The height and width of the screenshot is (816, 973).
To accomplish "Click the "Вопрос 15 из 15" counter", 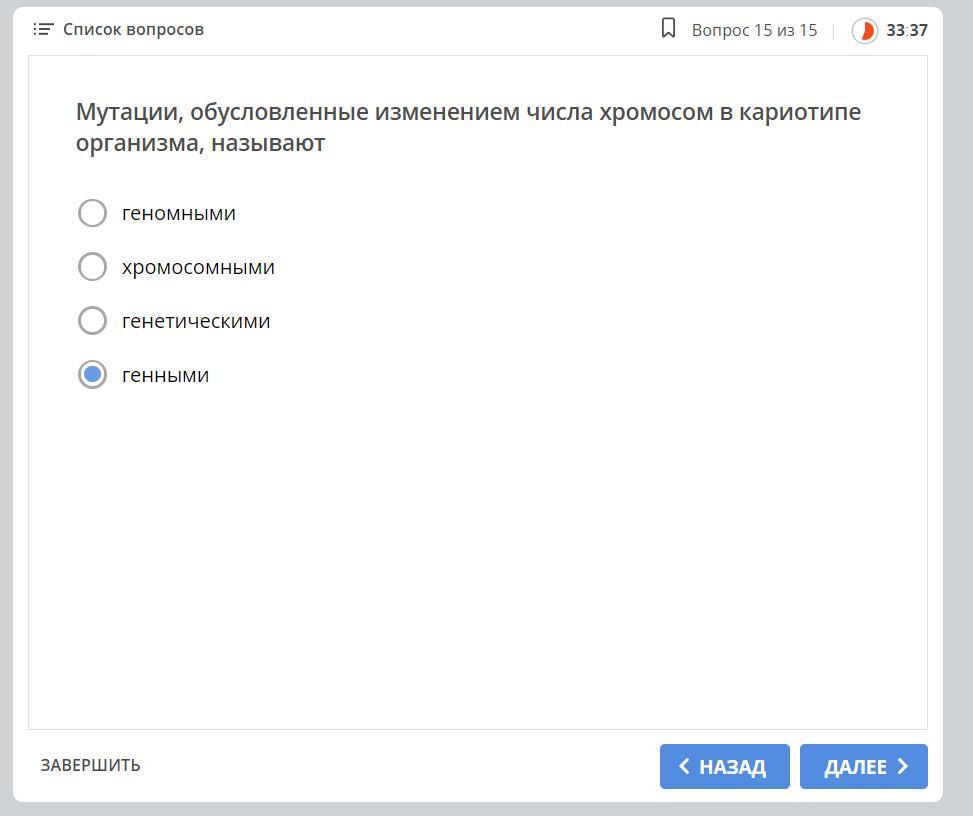I will tap(754, 31).
